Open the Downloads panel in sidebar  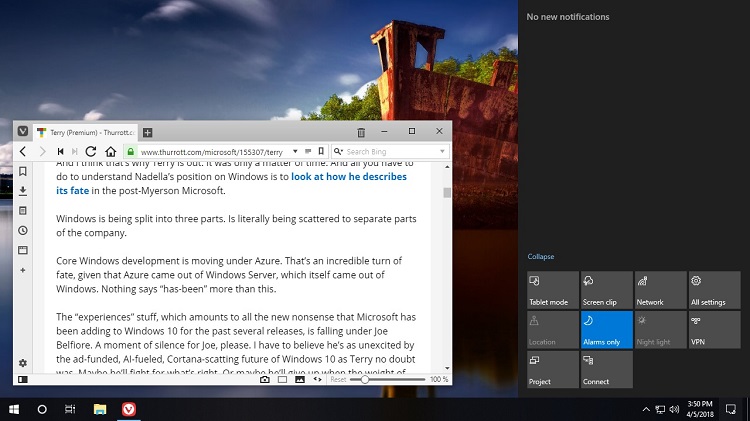pyautogui.click(x=23, y=191)
